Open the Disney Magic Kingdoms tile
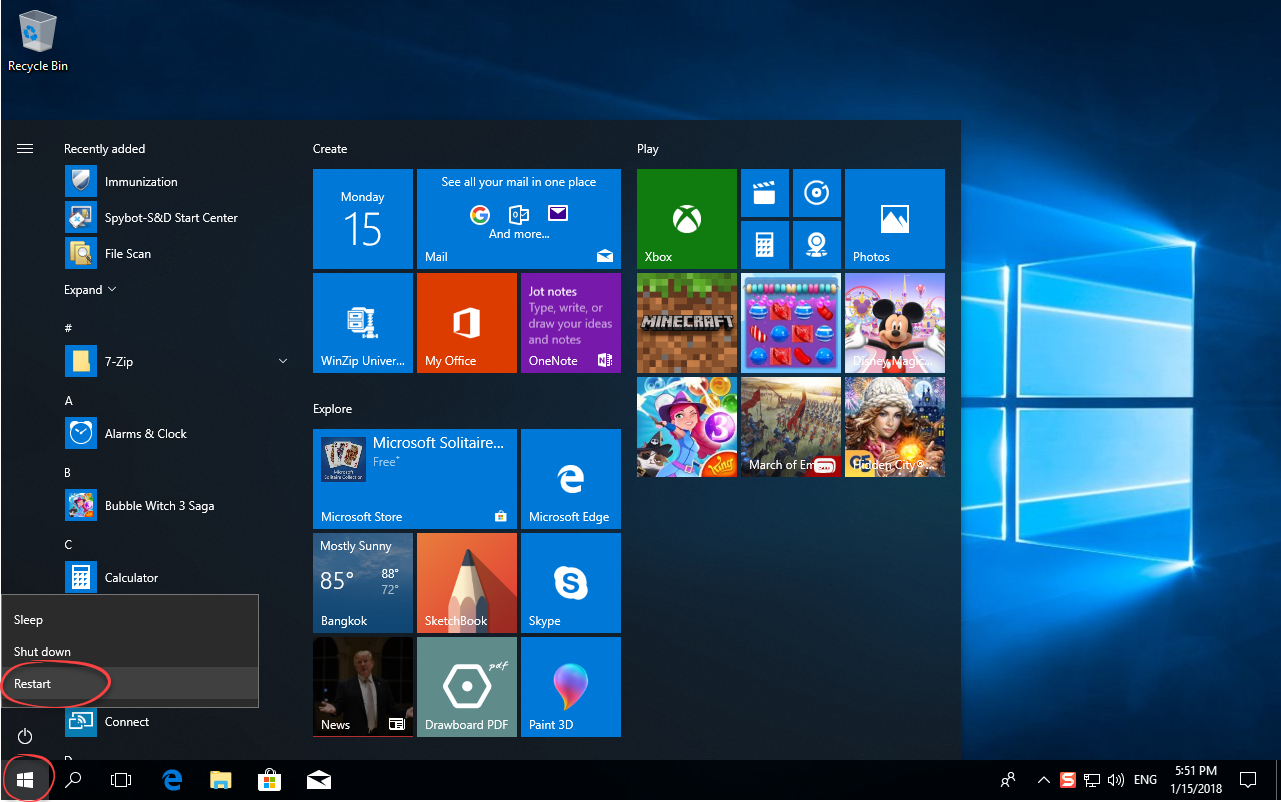Viewport: 1281px width, 802px height. coord(895,323)
